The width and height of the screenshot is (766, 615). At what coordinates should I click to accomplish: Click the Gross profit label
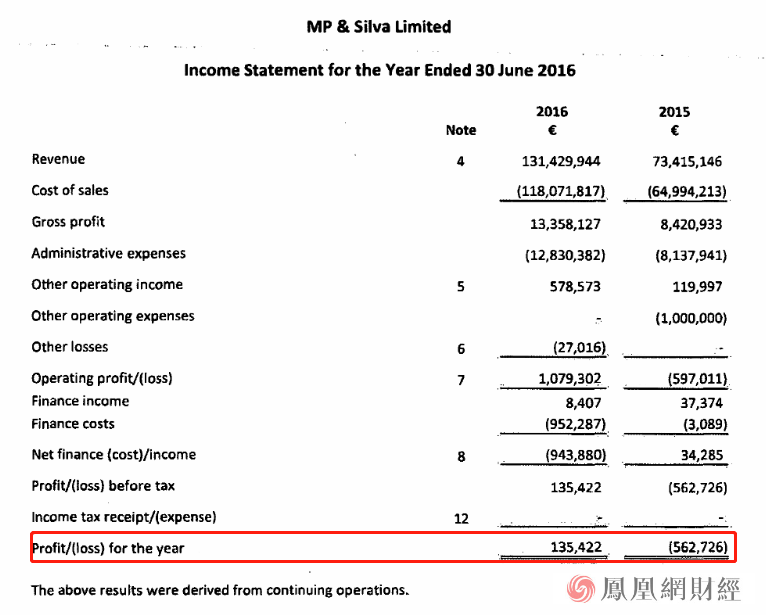68,222
